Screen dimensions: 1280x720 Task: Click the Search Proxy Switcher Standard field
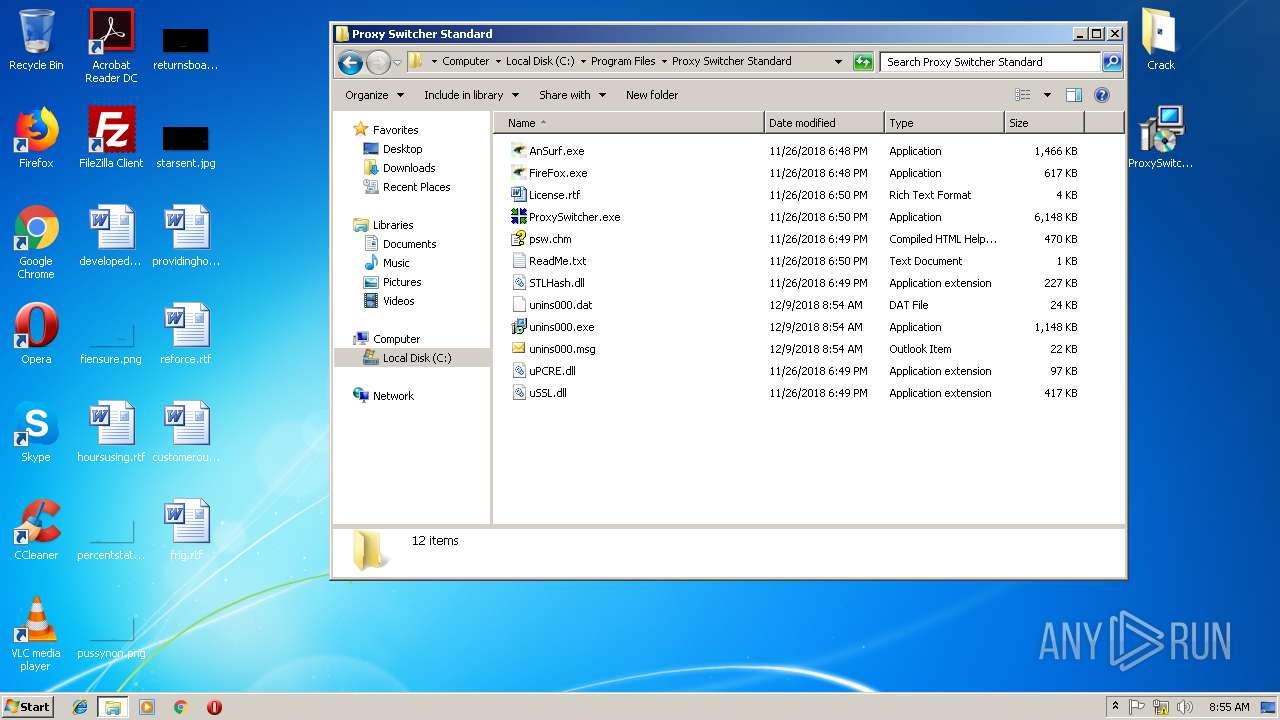coord(990,62)
